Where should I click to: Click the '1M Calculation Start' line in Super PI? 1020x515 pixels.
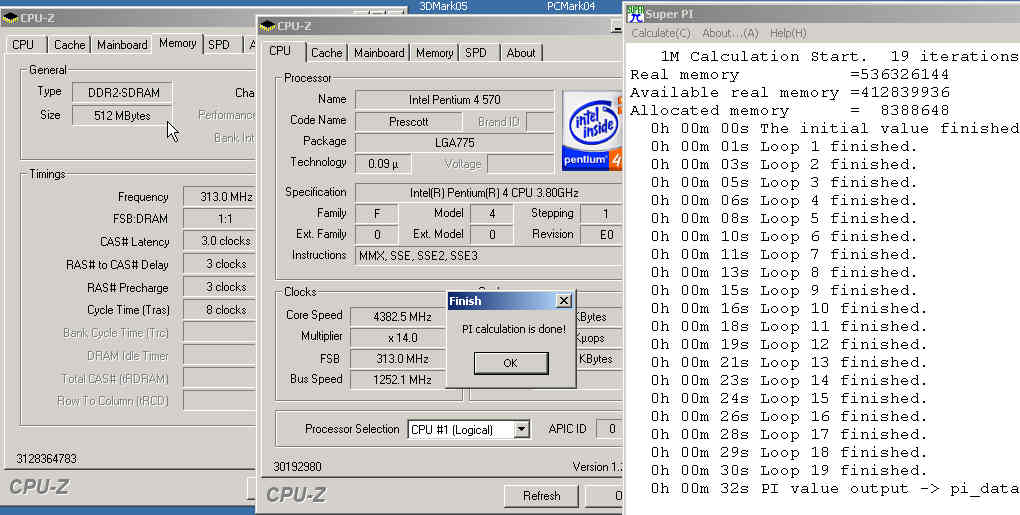(839, 57)
